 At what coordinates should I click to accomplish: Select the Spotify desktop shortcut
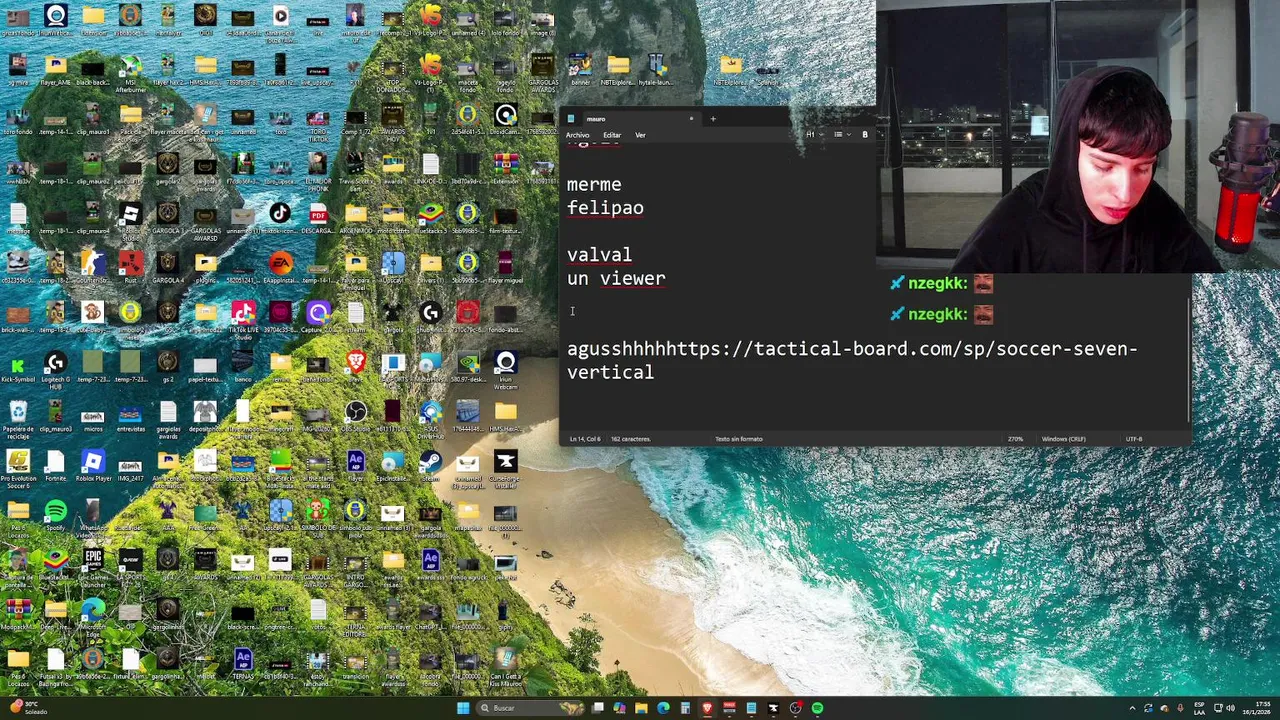coord(55,516)
